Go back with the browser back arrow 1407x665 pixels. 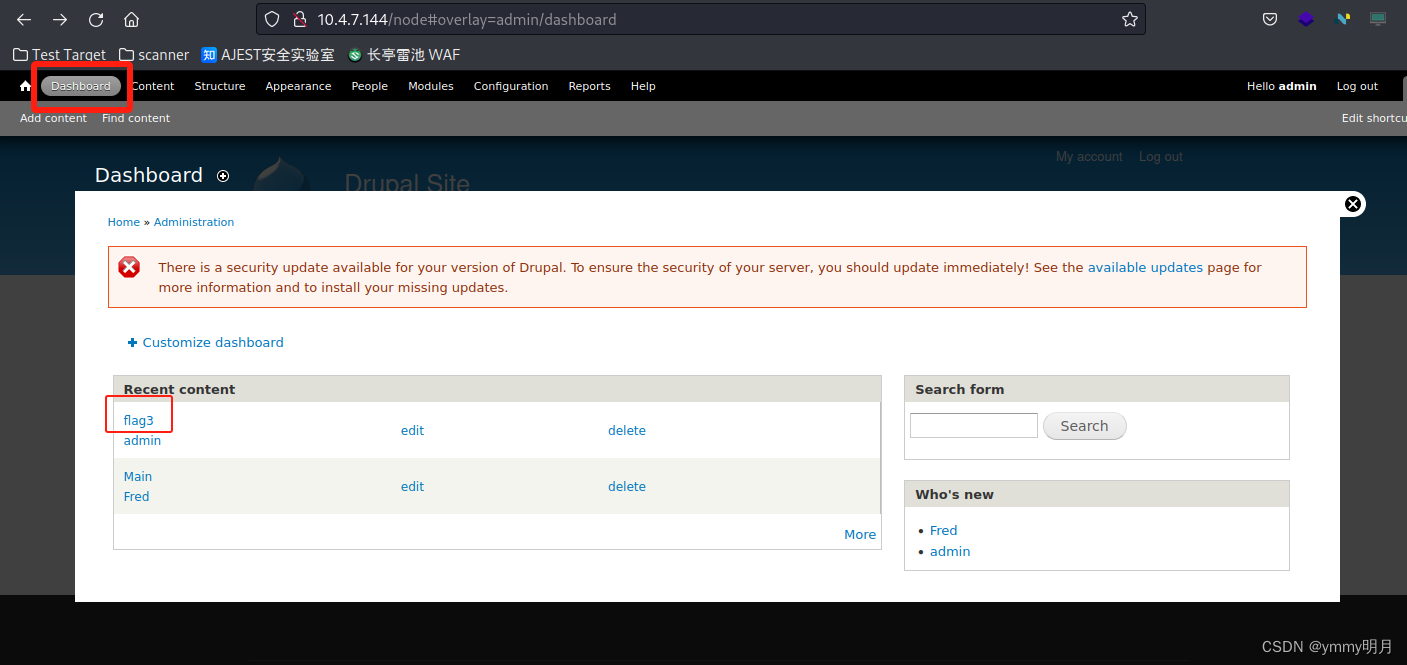(24, 19)
